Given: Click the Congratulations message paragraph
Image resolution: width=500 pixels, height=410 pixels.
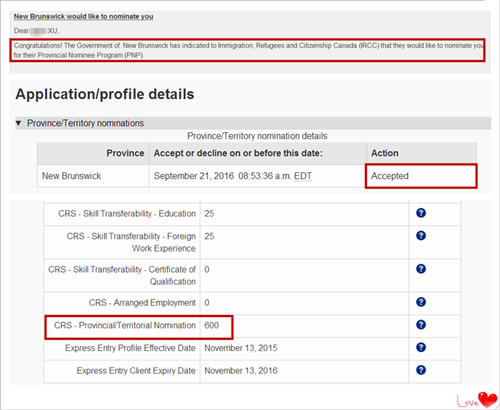Looking at the screenshot, I should pos(249,50).
